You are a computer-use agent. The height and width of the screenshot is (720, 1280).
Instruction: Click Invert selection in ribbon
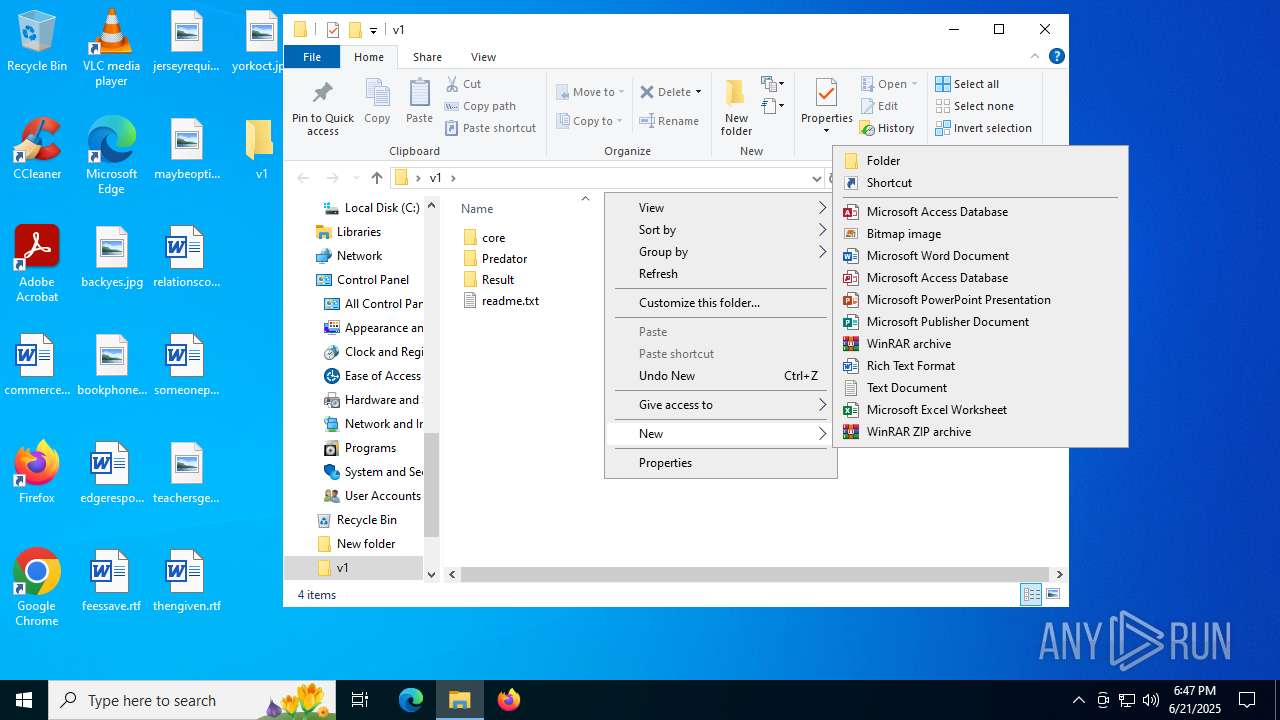coord(983,128)
